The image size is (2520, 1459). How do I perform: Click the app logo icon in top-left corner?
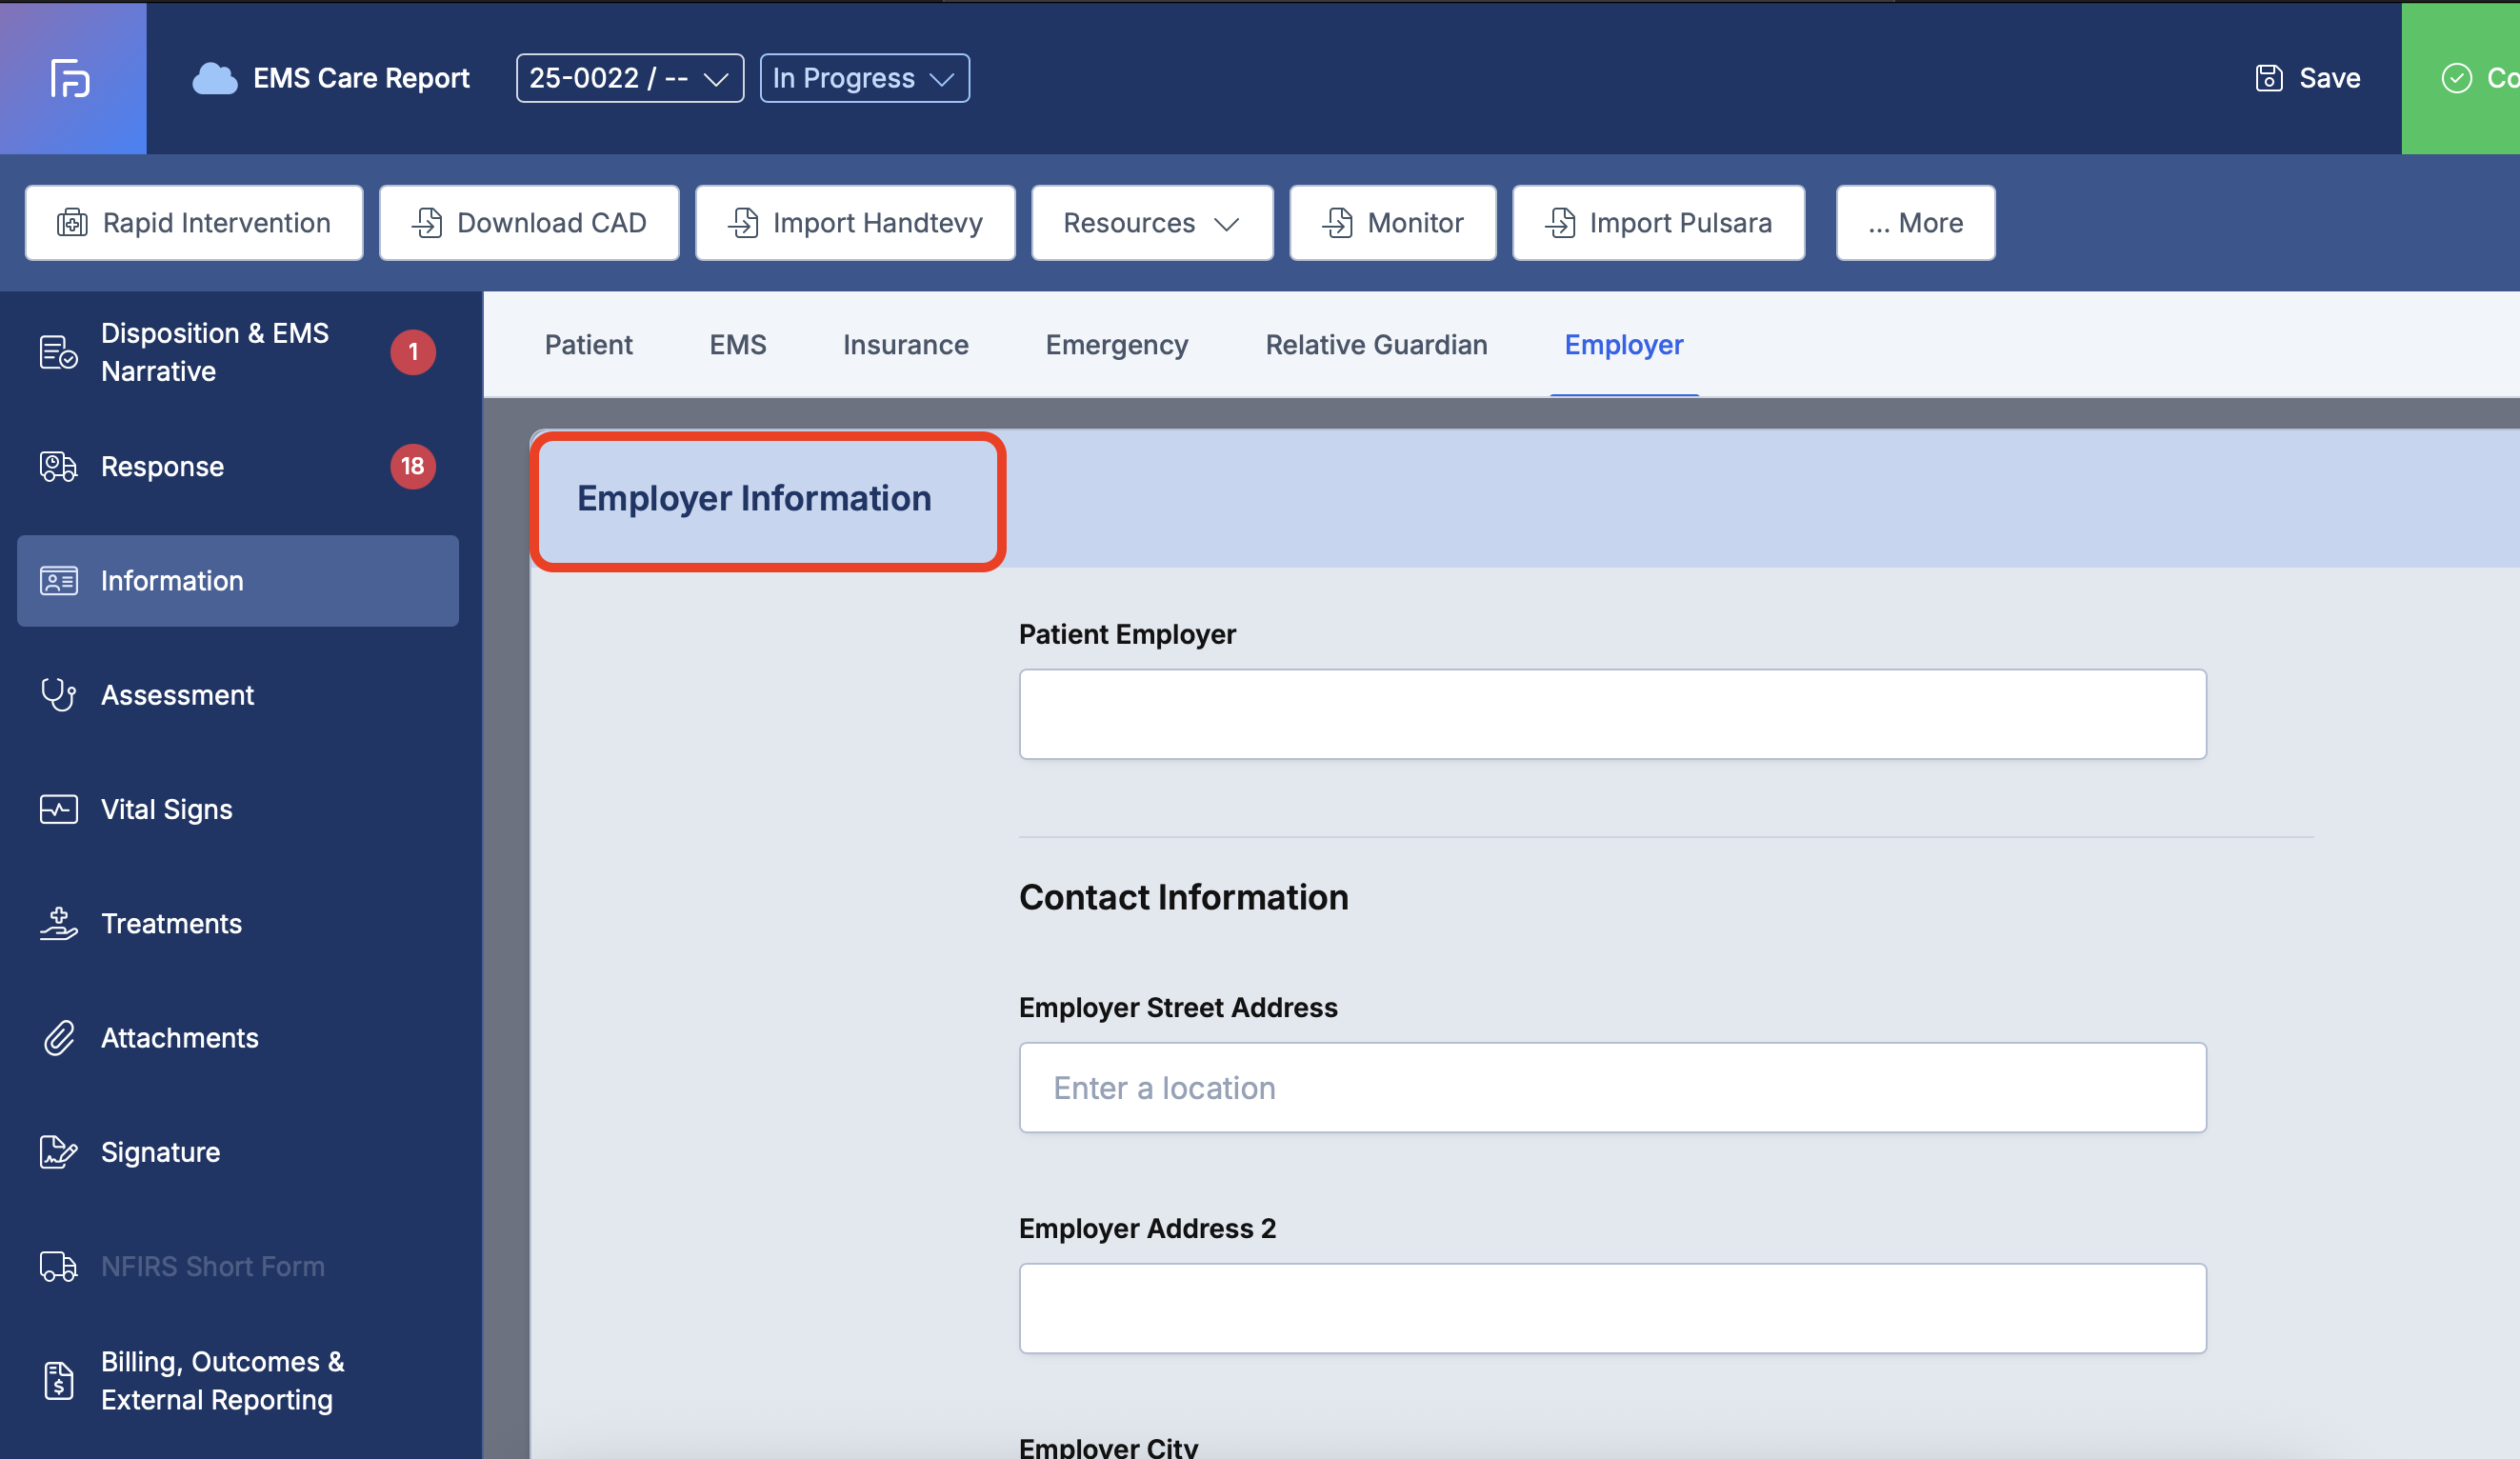coord(71,78)
